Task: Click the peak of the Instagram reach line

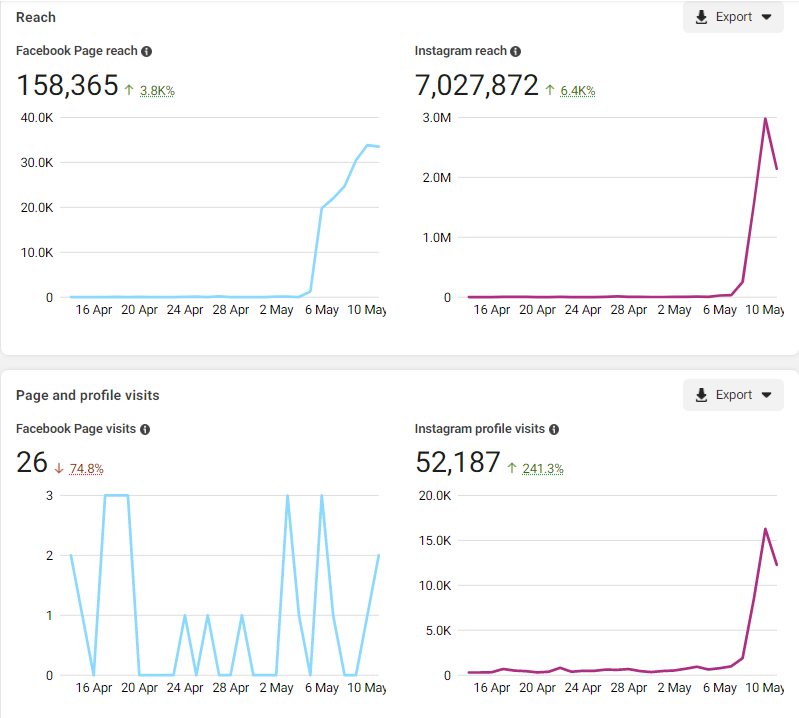Action: (765, 119)
